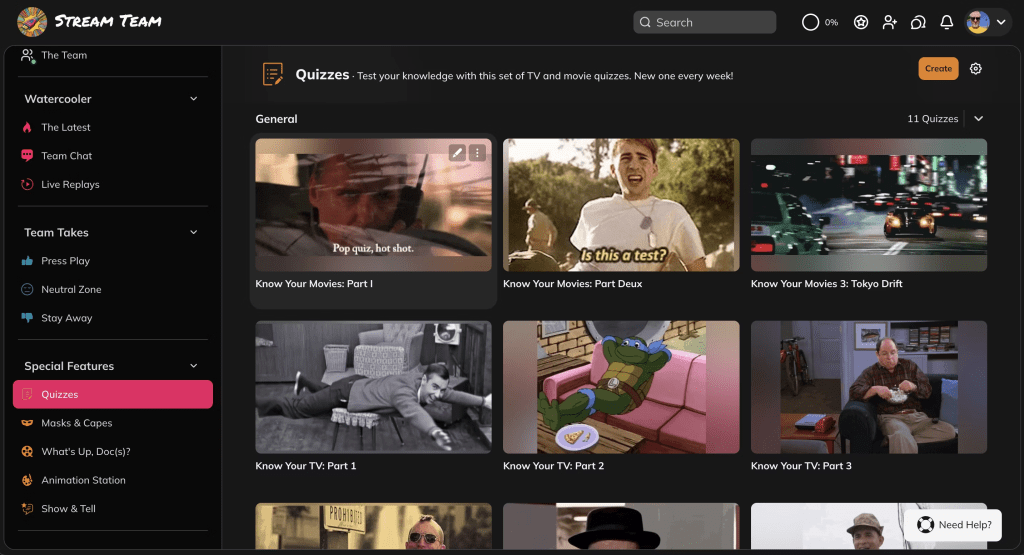Open Masks & Capes sidebar item
Screen dimensions: 1024x555
[76, 423]
